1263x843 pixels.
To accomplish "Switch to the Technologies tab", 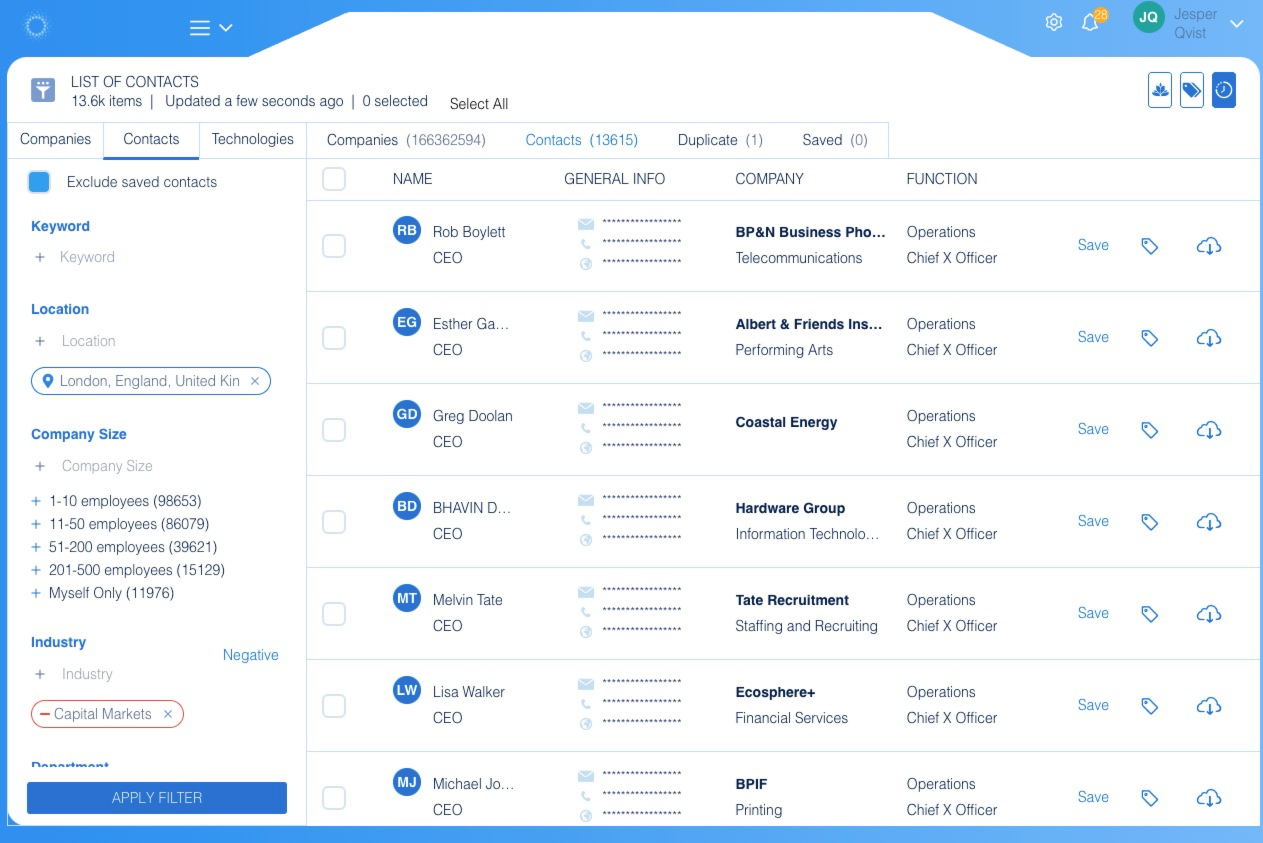I will (x=252, y=139).
